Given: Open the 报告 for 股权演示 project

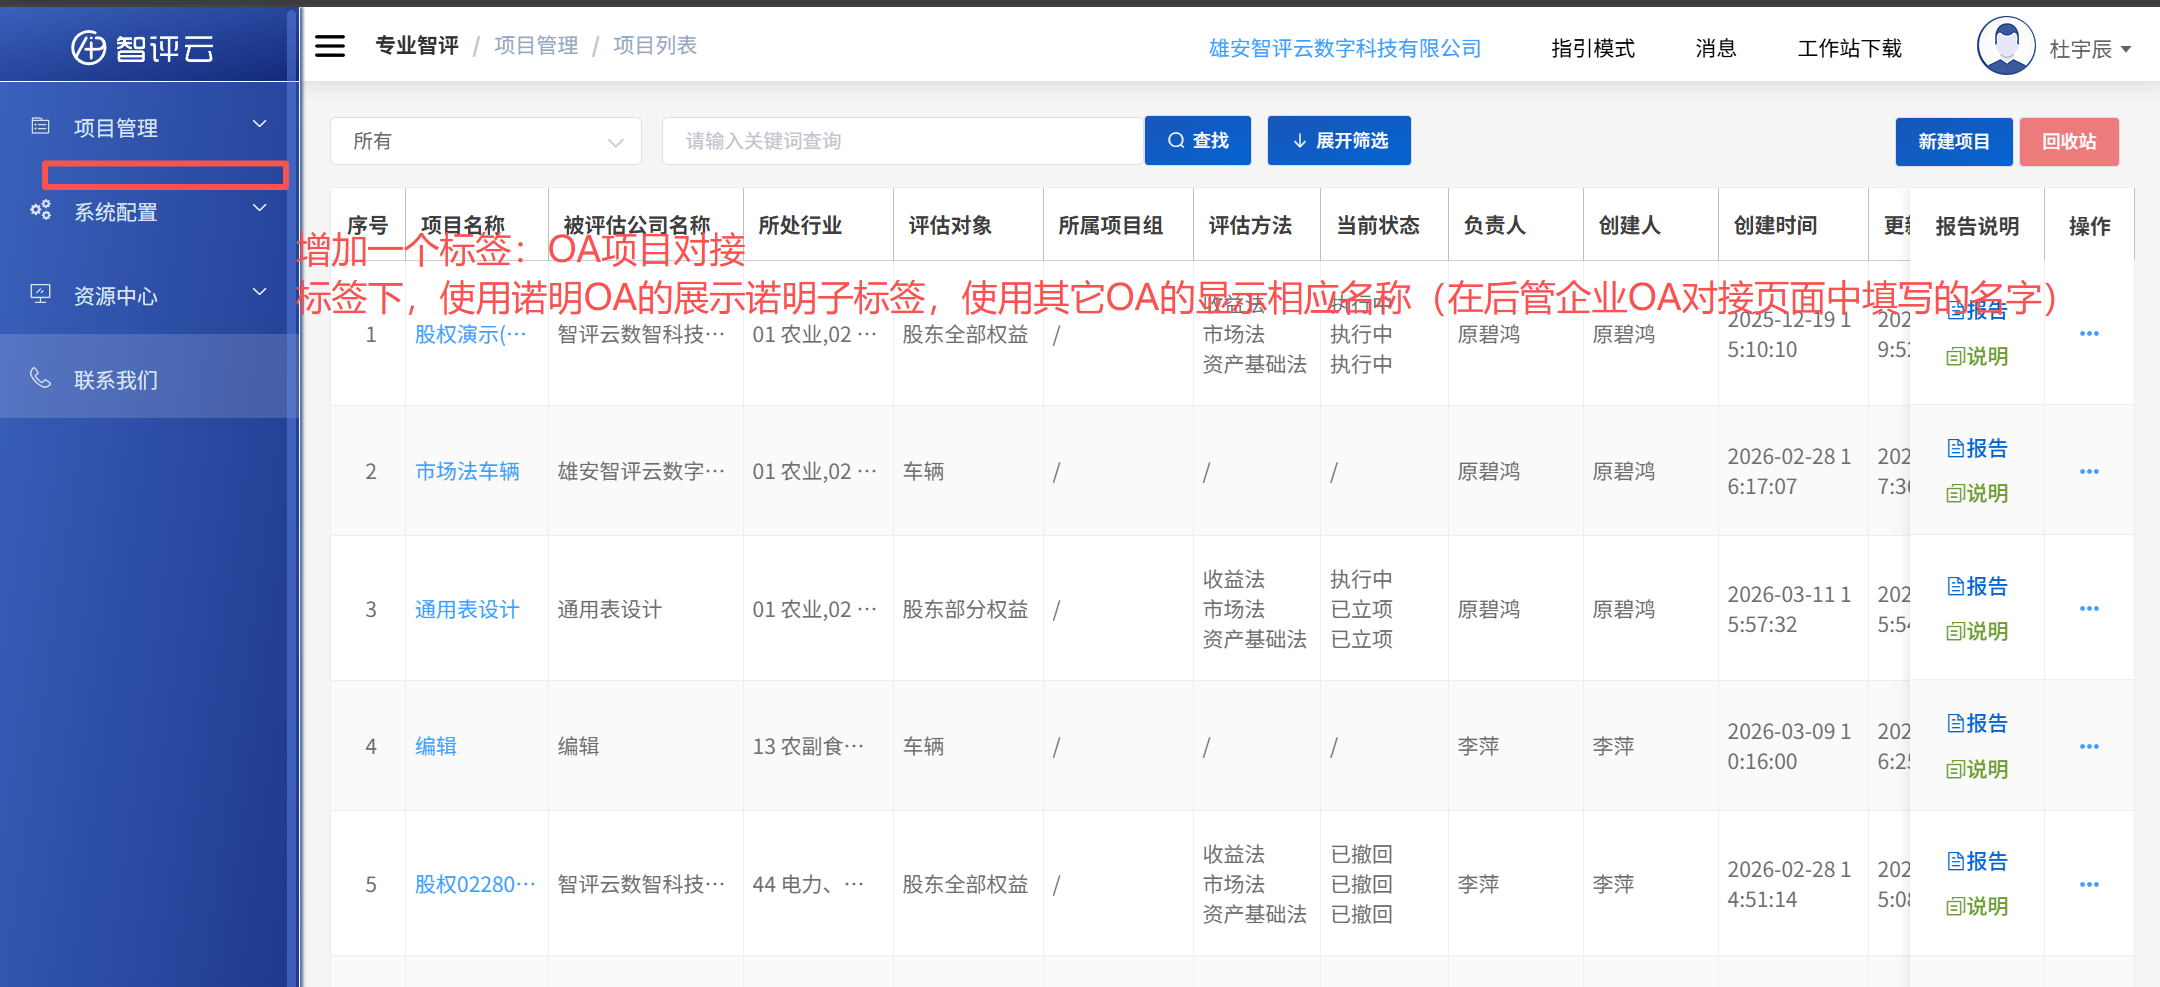Looking at the screenshot, I should tap(1977, 310).
